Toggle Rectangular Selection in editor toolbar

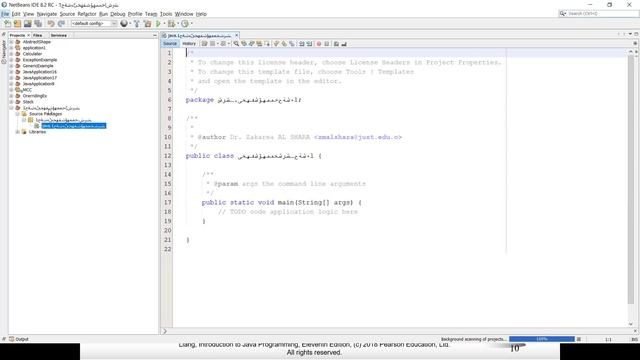click(267, 44)
